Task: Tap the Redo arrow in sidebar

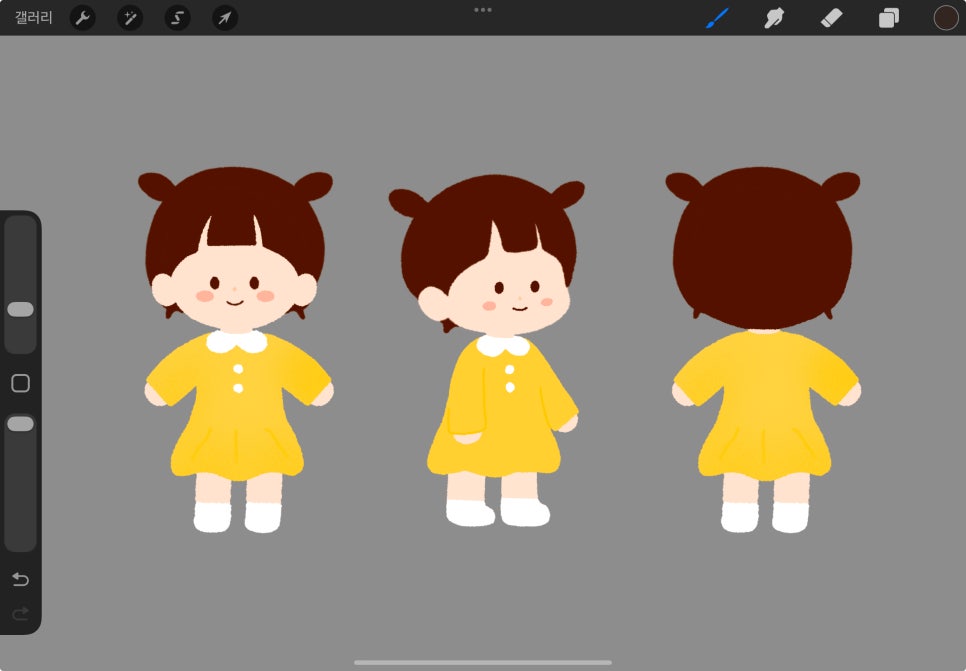Action: click(20, 614)
